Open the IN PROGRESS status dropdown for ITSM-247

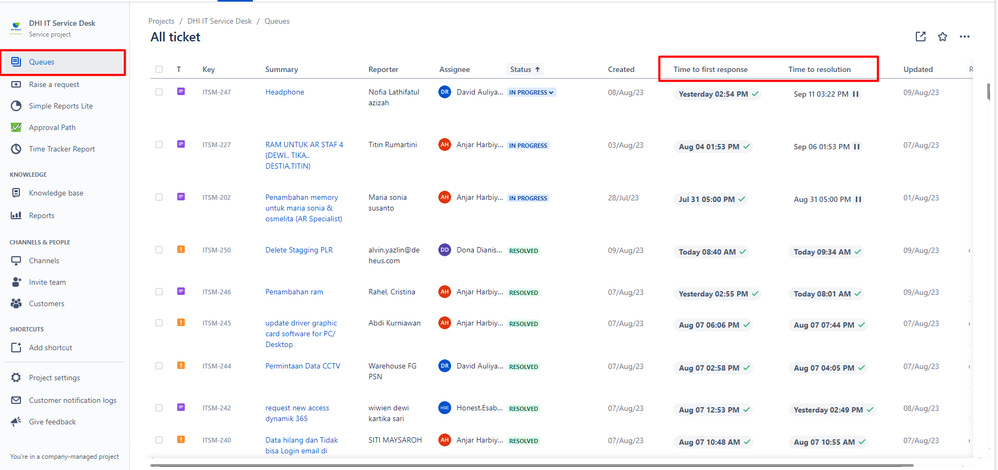pyautogui.click(x=531, y=92)
